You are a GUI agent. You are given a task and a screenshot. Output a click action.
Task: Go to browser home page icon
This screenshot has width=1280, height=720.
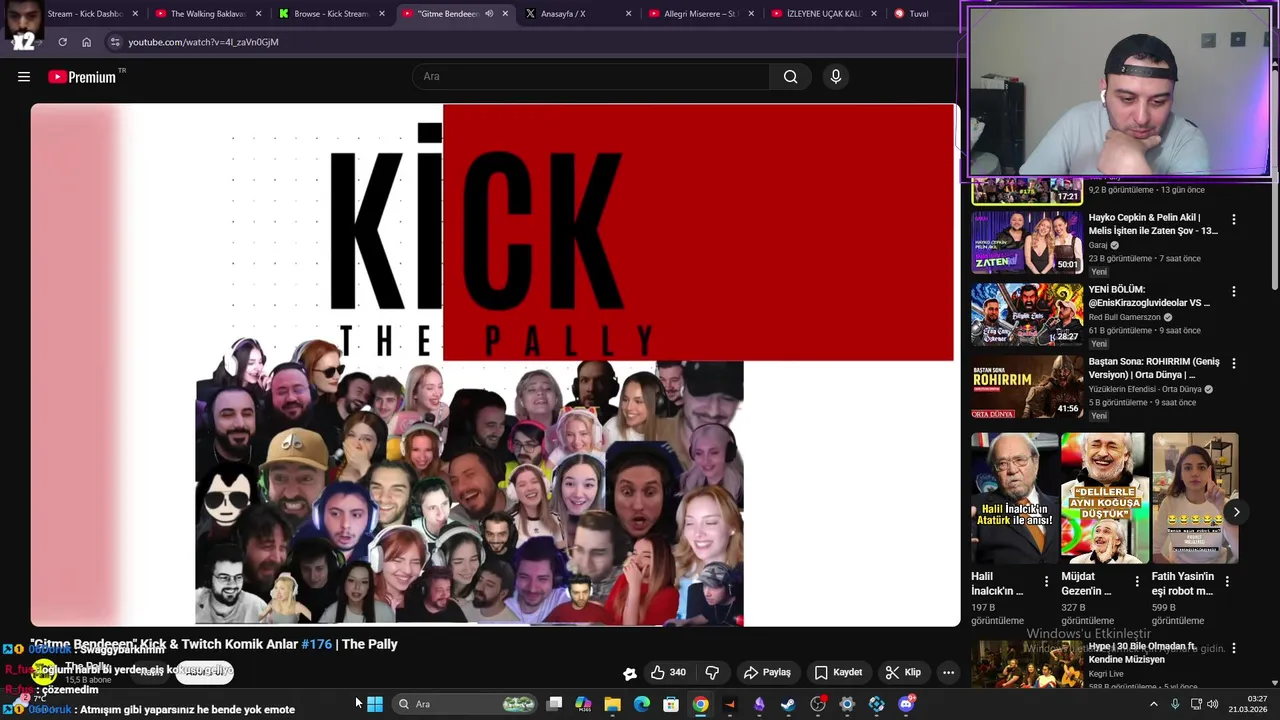[87, 42]
